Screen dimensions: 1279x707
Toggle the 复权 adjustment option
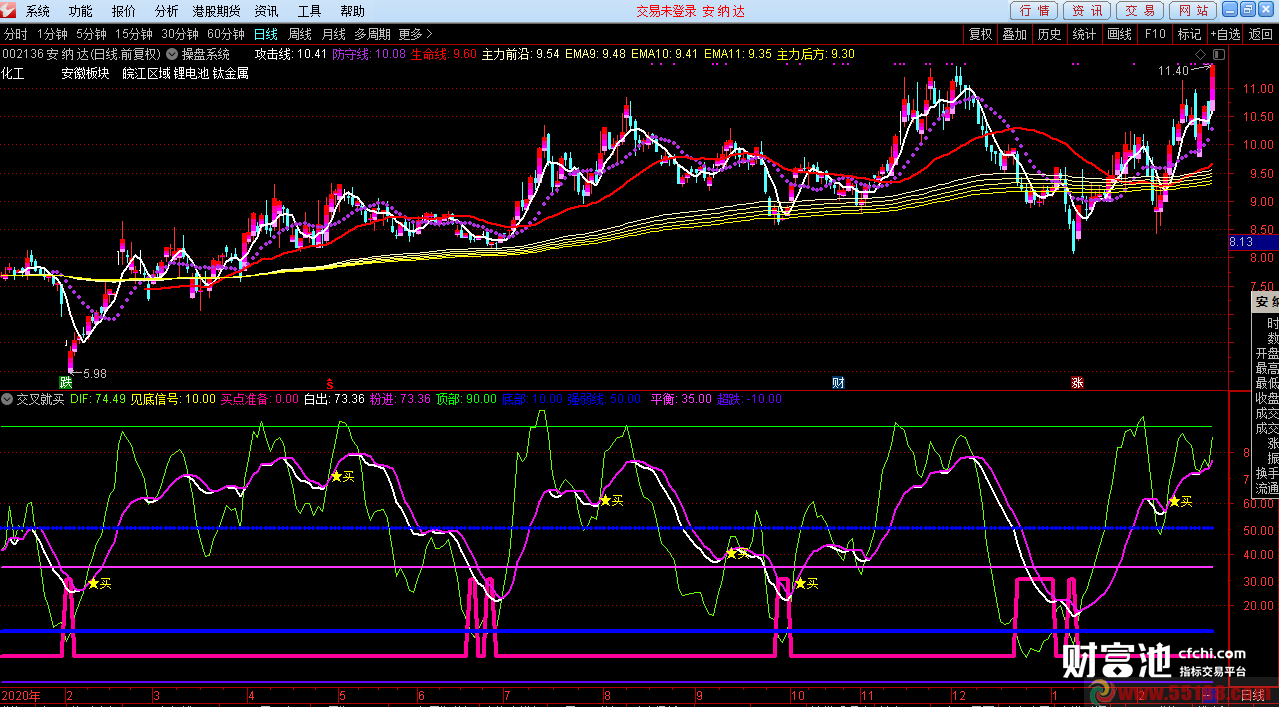tap(980, 34)
